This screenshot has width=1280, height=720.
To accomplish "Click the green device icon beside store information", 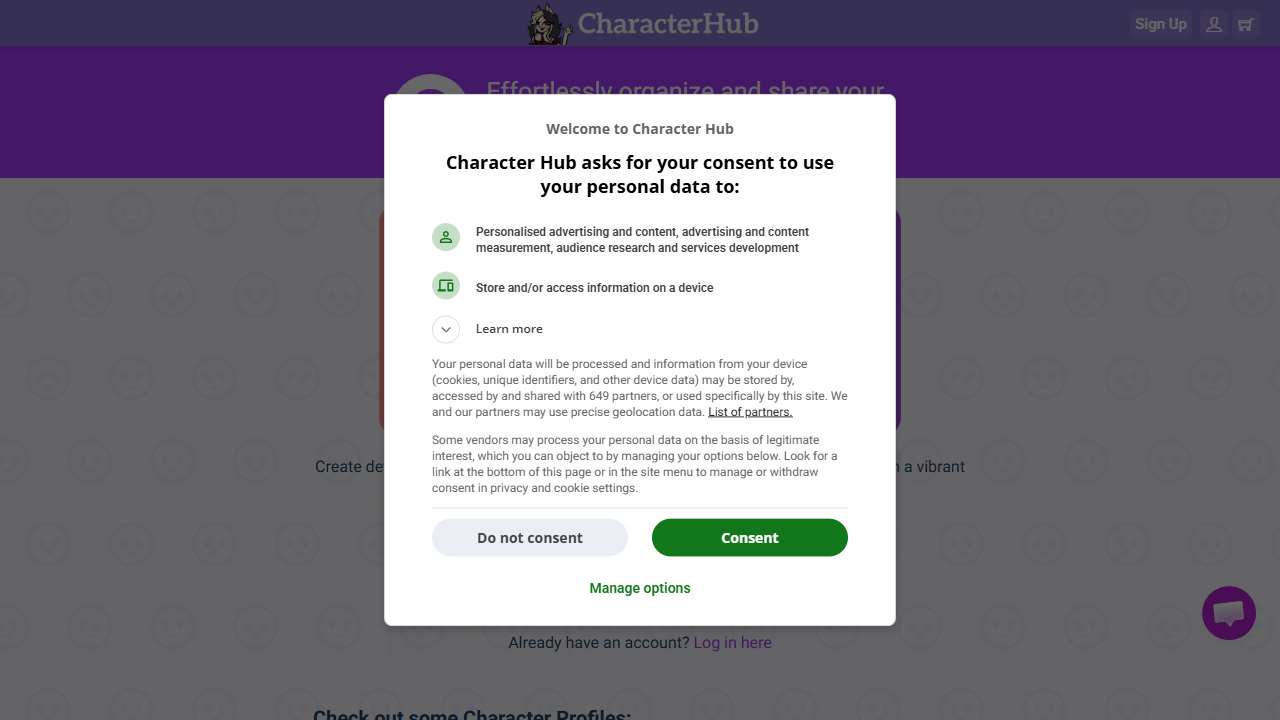I will [446, 285].
